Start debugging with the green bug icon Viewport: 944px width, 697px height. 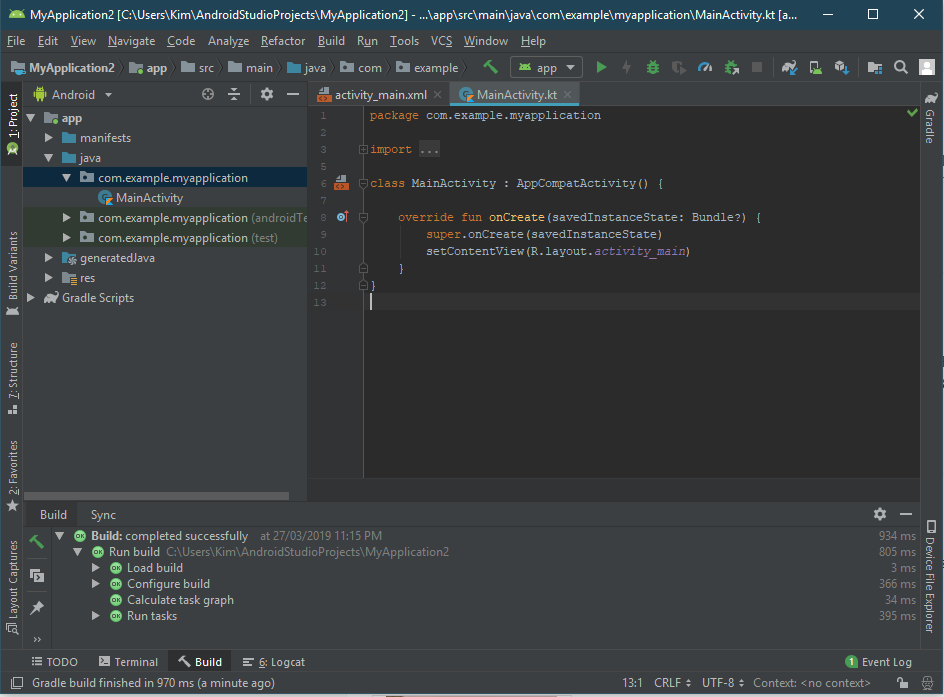pos(653,67)
